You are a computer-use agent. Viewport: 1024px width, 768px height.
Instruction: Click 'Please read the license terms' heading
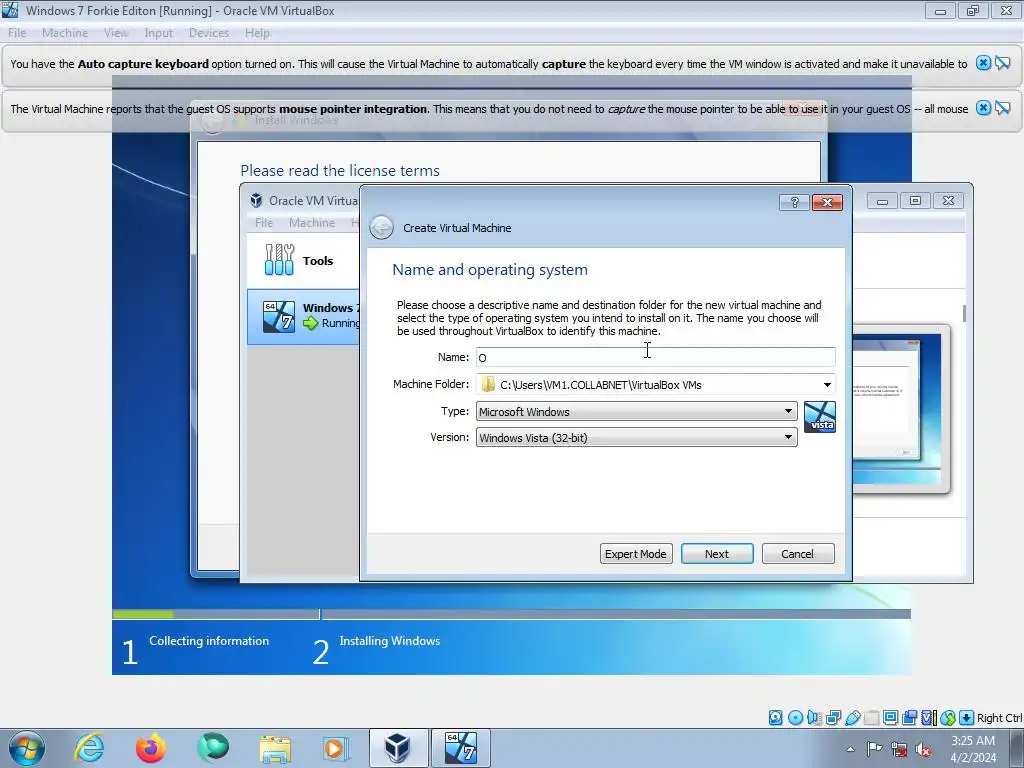[x=340, y=170]
